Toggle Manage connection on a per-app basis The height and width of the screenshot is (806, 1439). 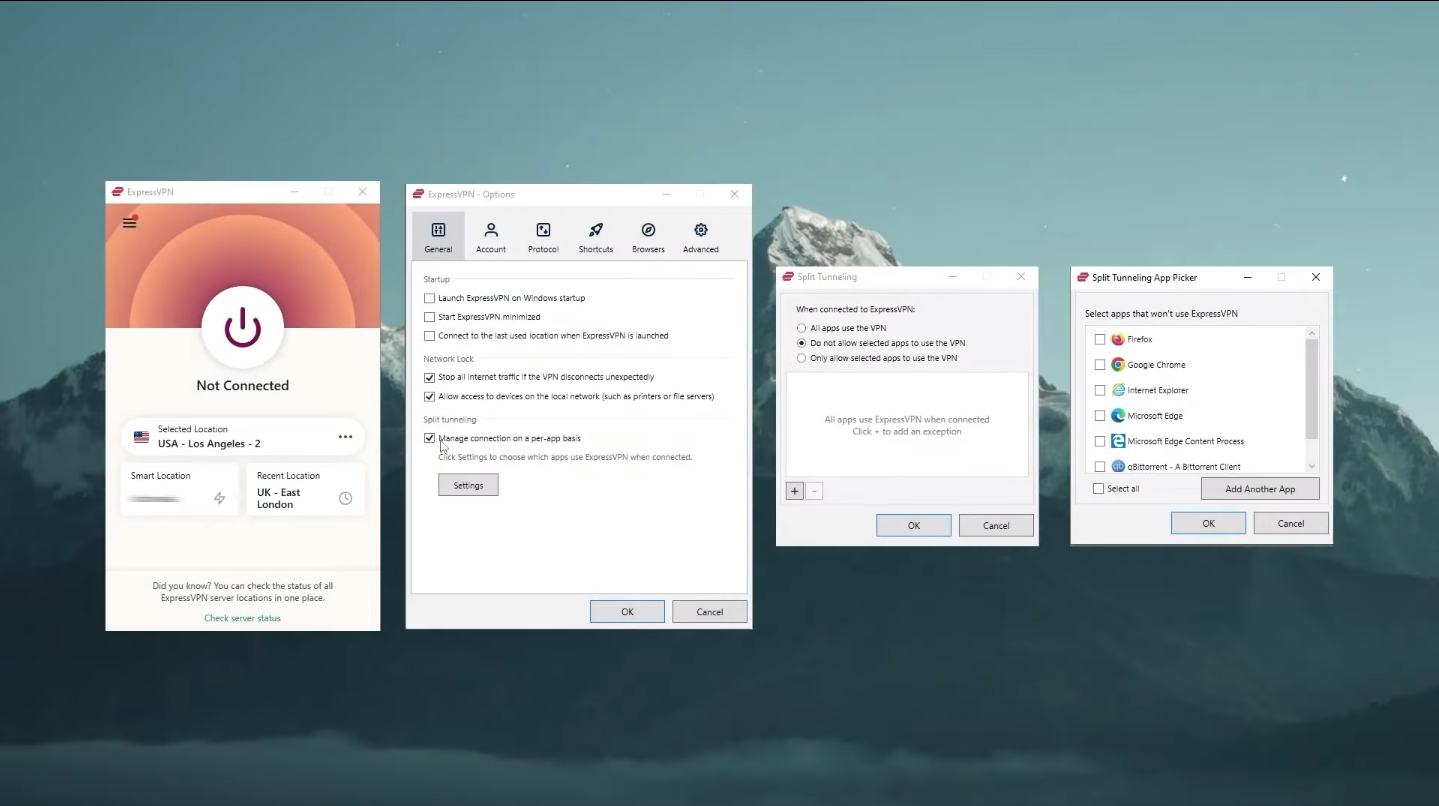(429, 438)
